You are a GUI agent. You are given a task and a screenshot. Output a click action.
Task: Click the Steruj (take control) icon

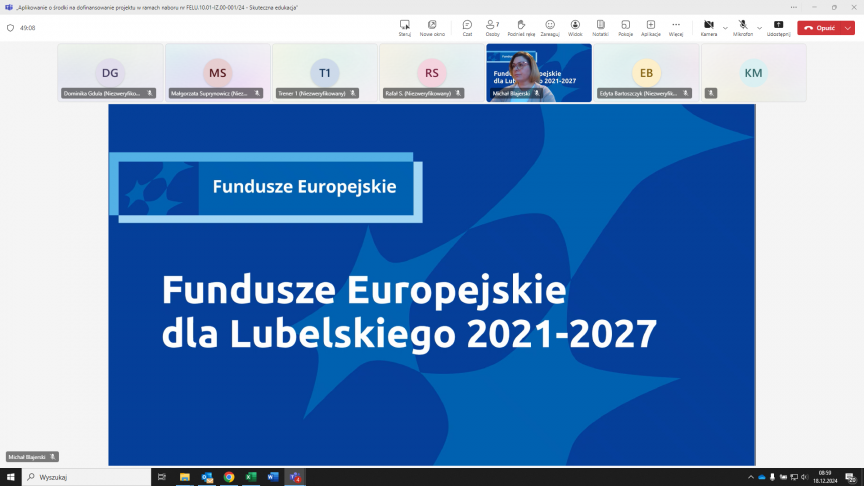coord(404,28)
